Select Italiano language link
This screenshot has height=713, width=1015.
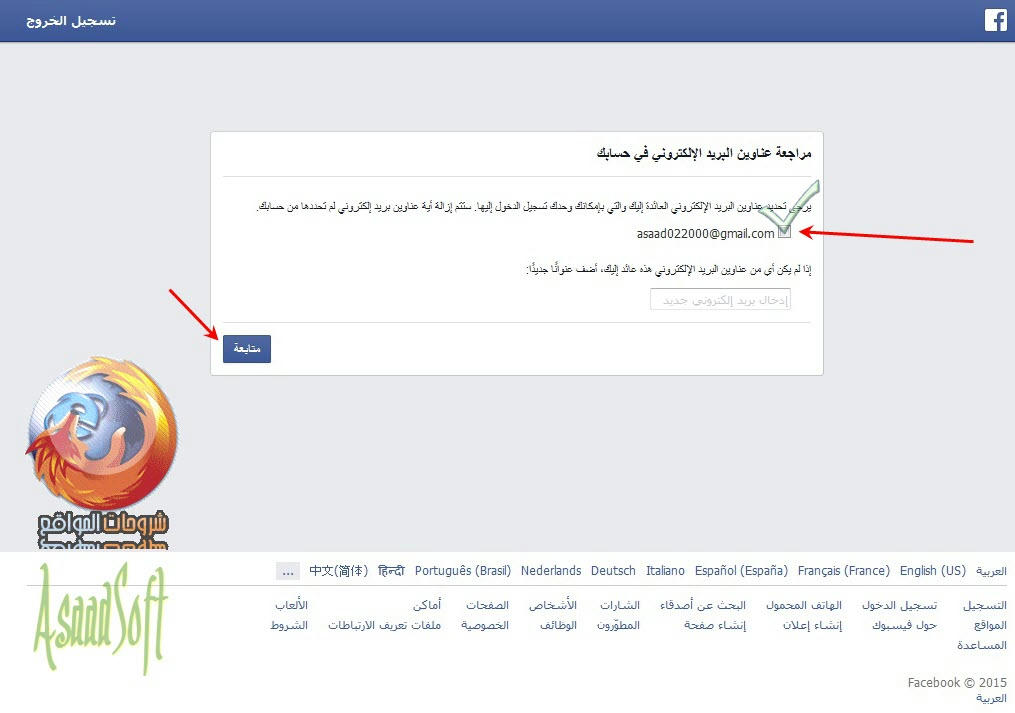(x=665, y=571)
